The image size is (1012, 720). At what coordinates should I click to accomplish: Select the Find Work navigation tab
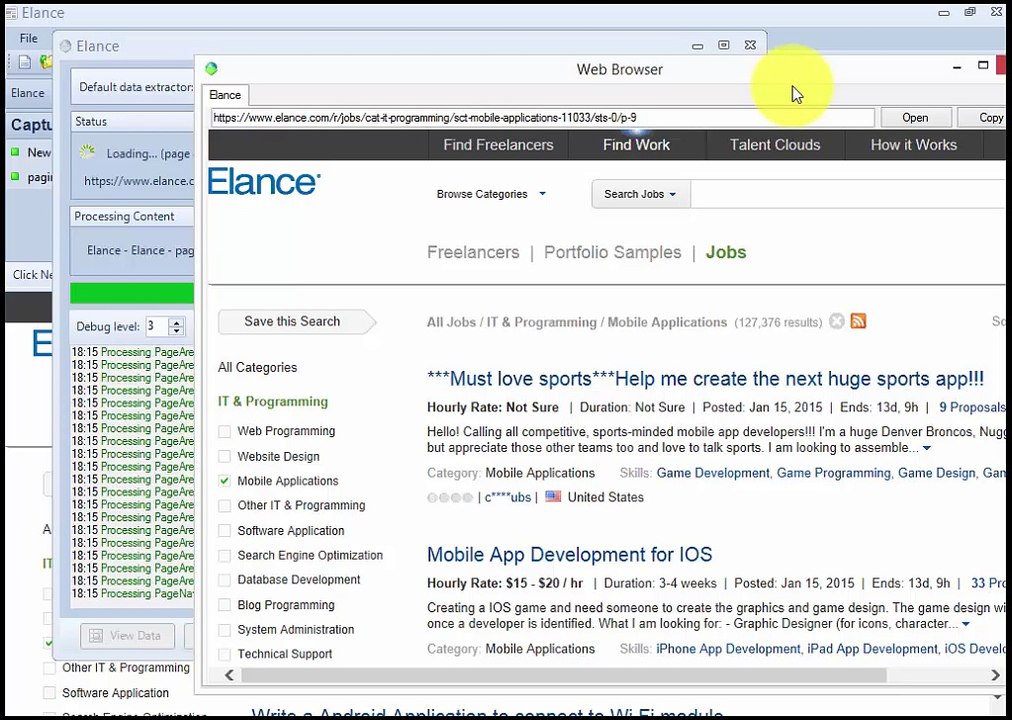click(636, 145)
